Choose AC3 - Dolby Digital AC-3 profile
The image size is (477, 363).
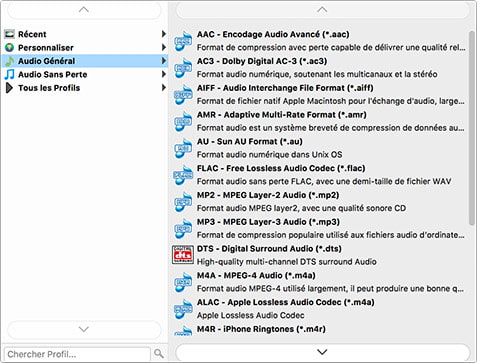pyautogui.click(x=320, y=68)
